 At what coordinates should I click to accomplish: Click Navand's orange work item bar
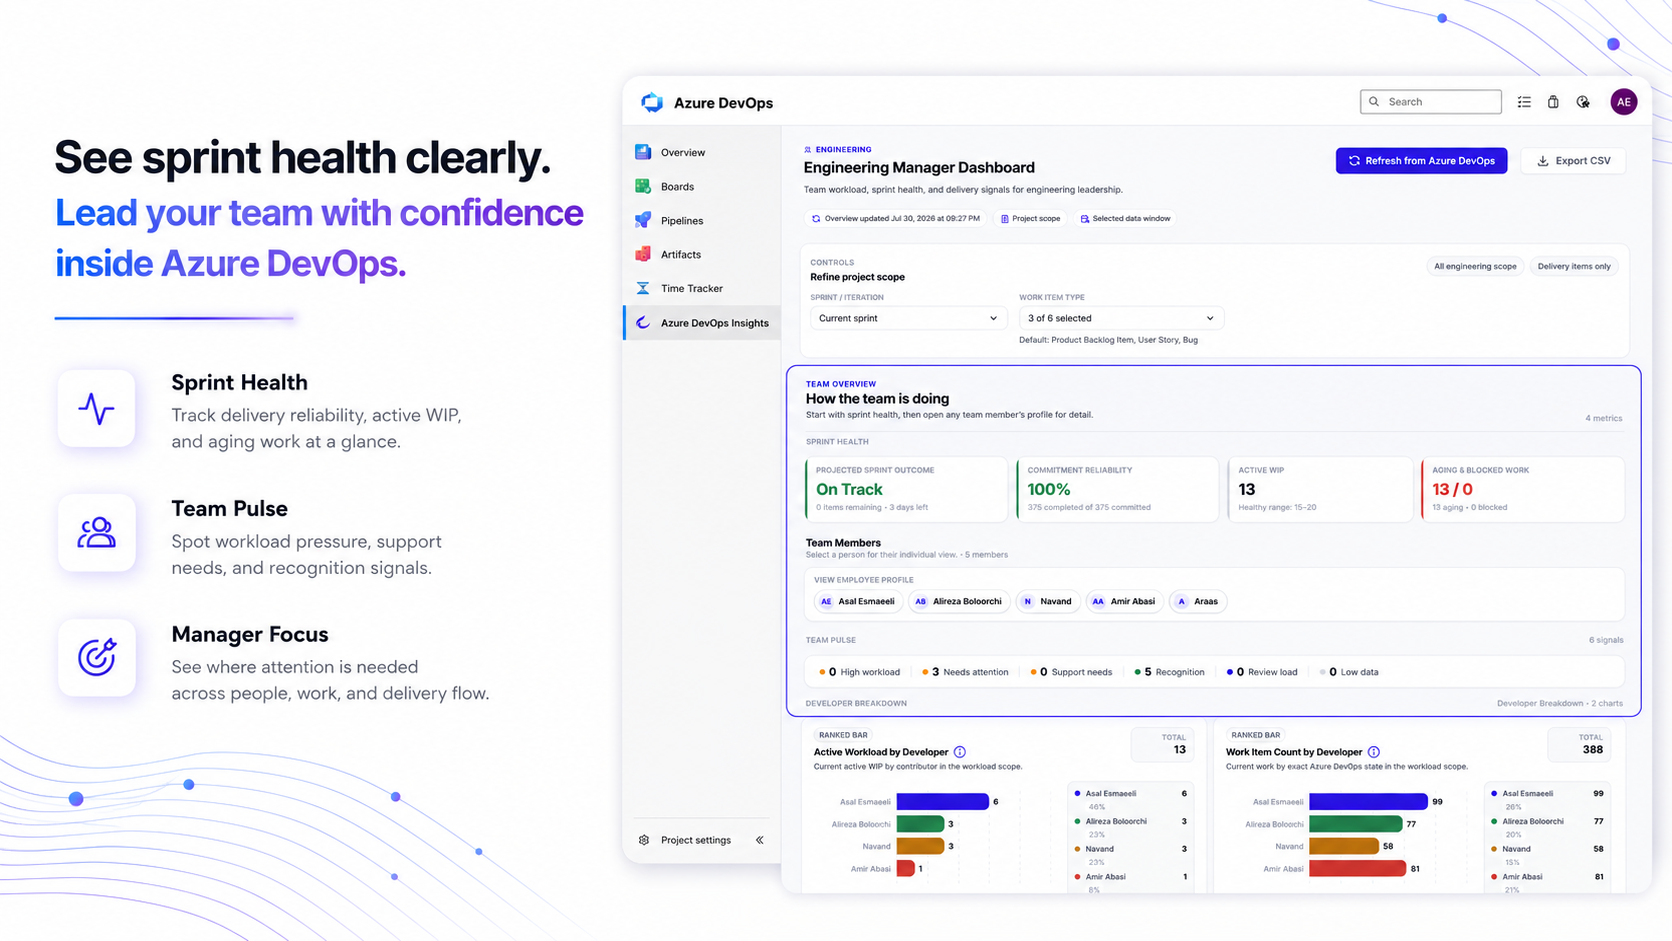pos(1344,846)
